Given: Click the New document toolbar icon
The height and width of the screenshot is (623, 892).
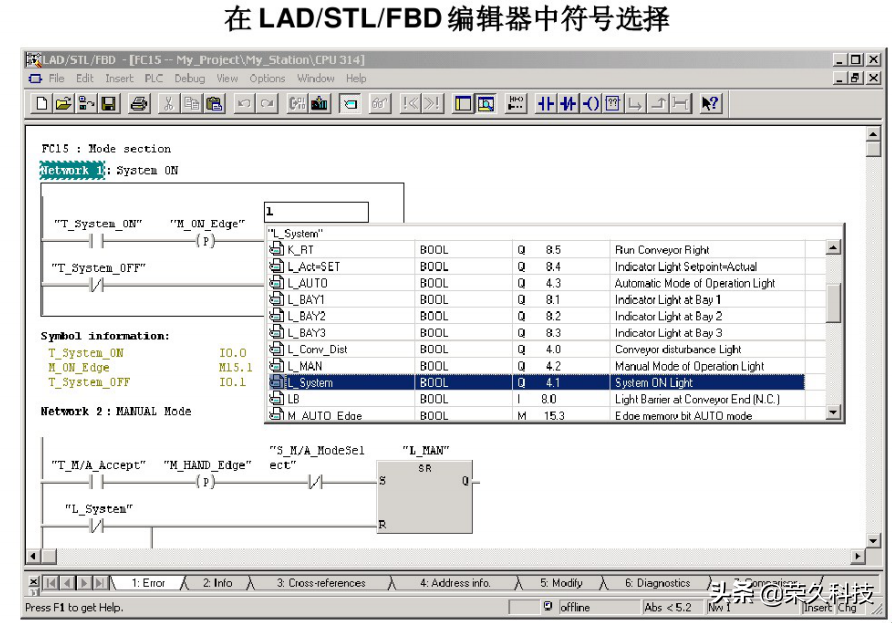Looking at the screenshot, I should pyautogui.click(x=42, y=104).
